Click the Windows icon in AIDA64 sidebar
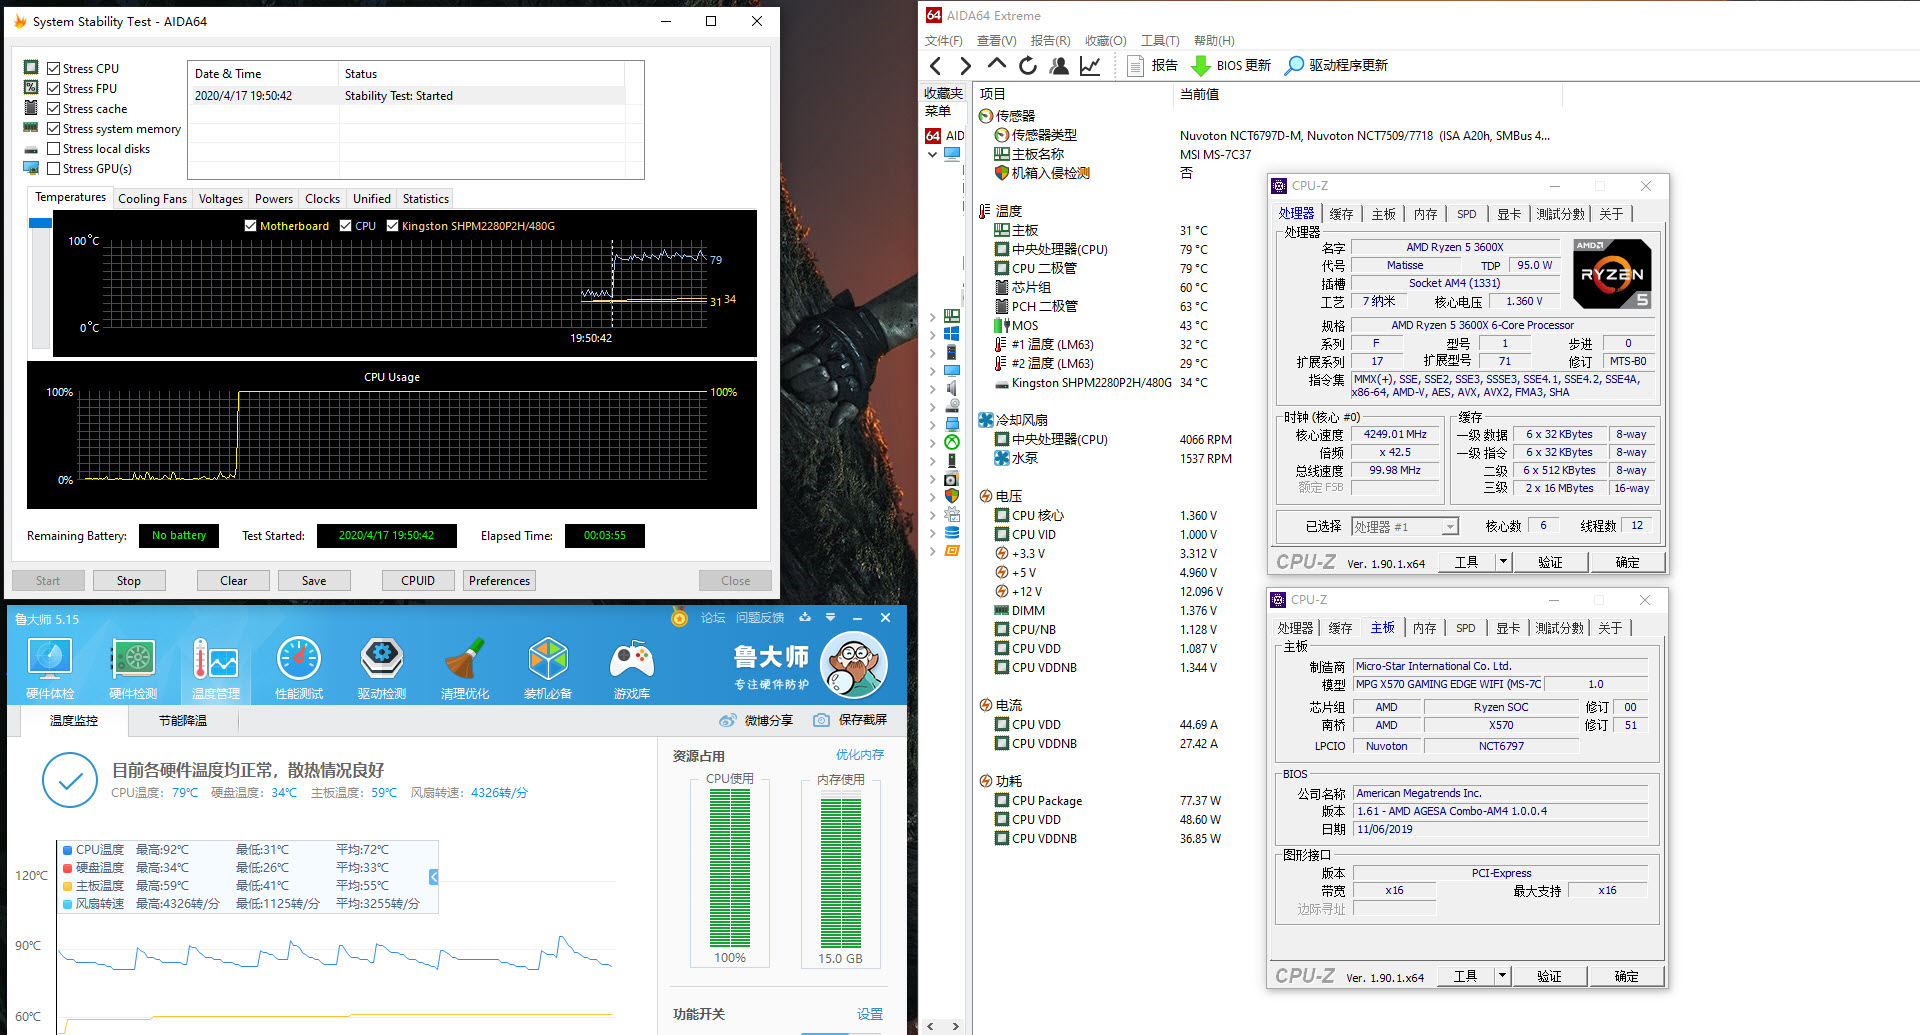Viewport: 1920px width, 1035px height. pos(952,333)
